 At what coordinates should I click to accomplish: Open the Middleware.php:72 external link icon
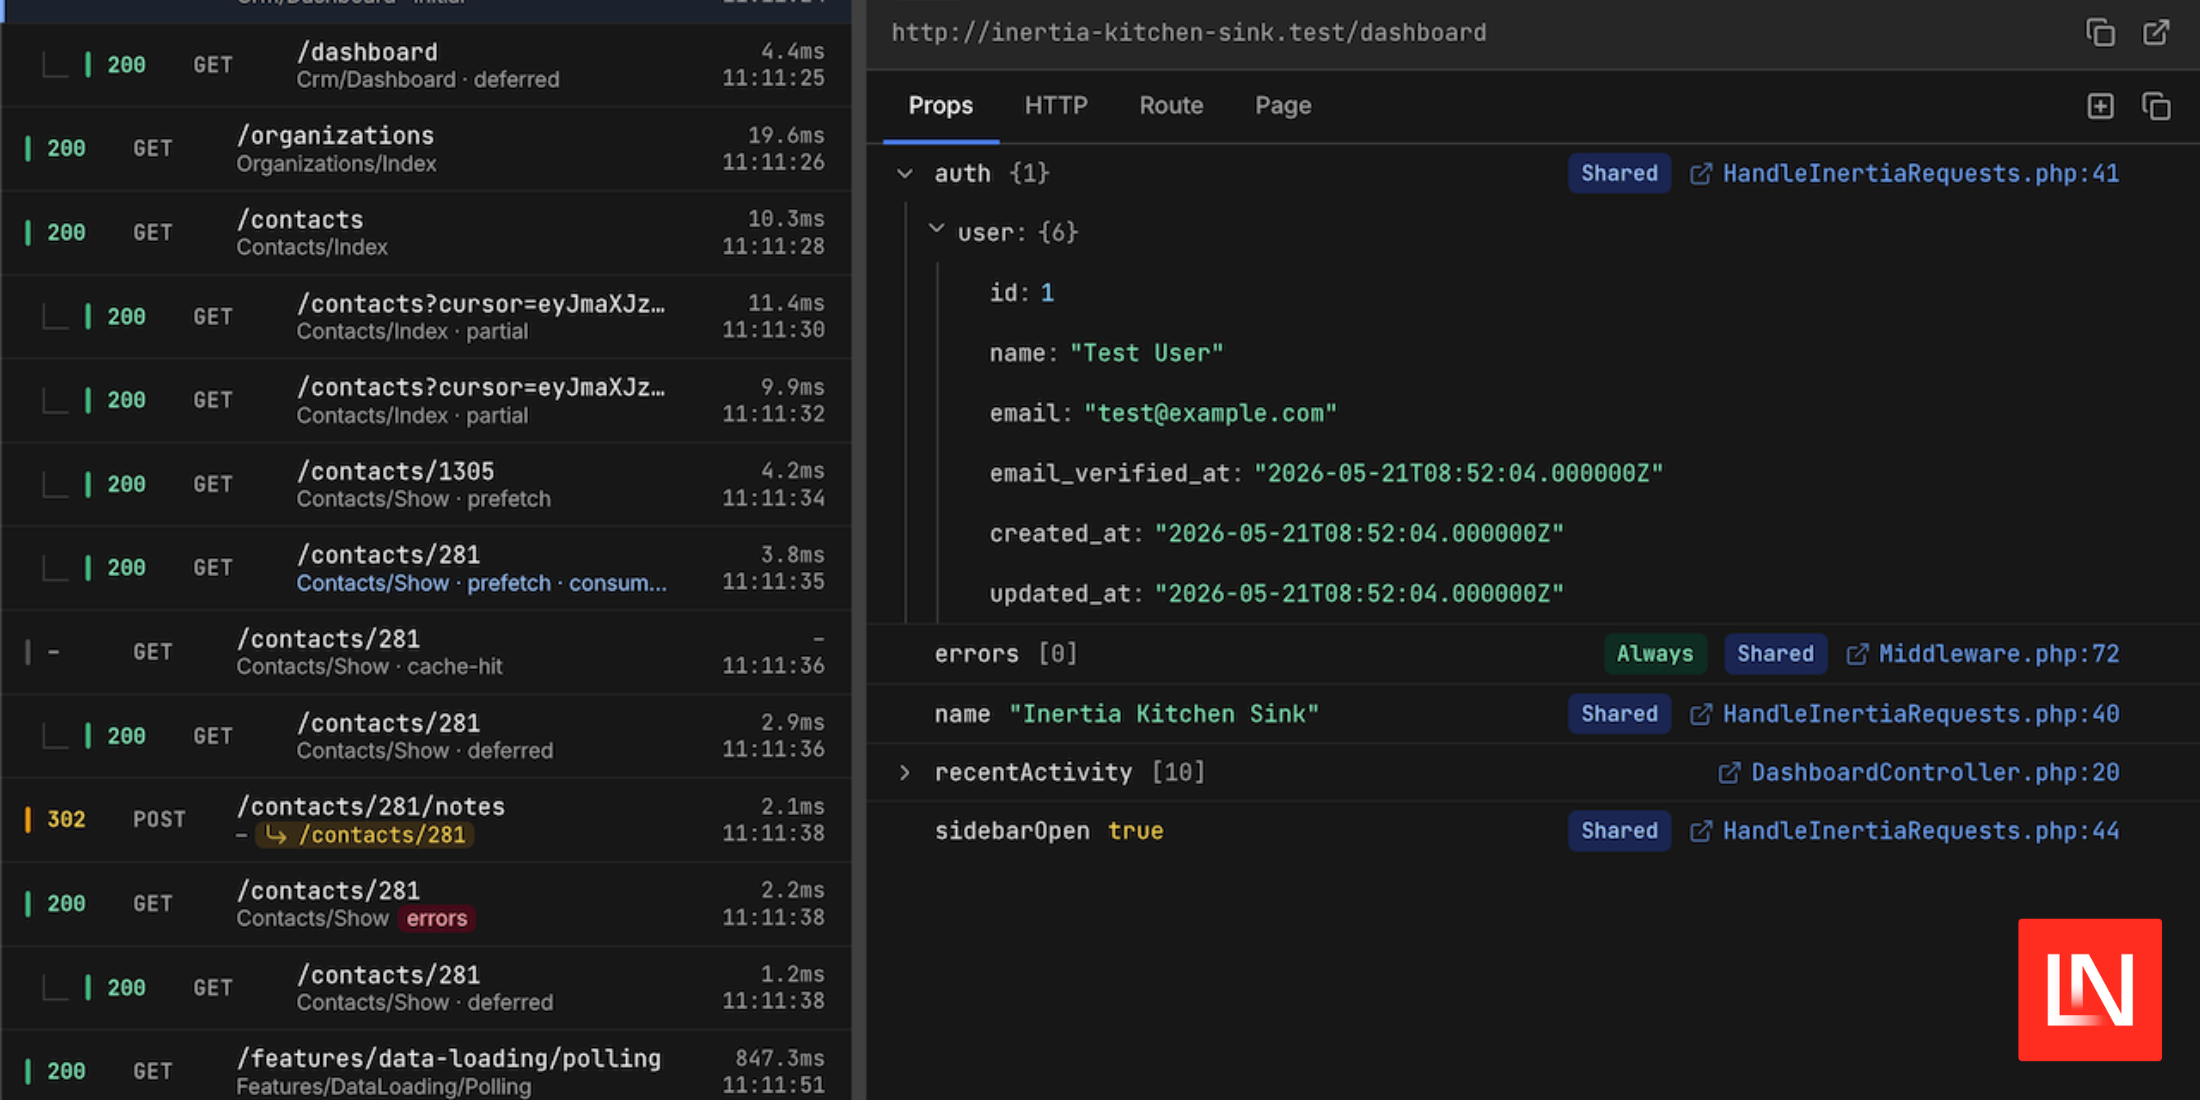click(x=1856, y=654)
